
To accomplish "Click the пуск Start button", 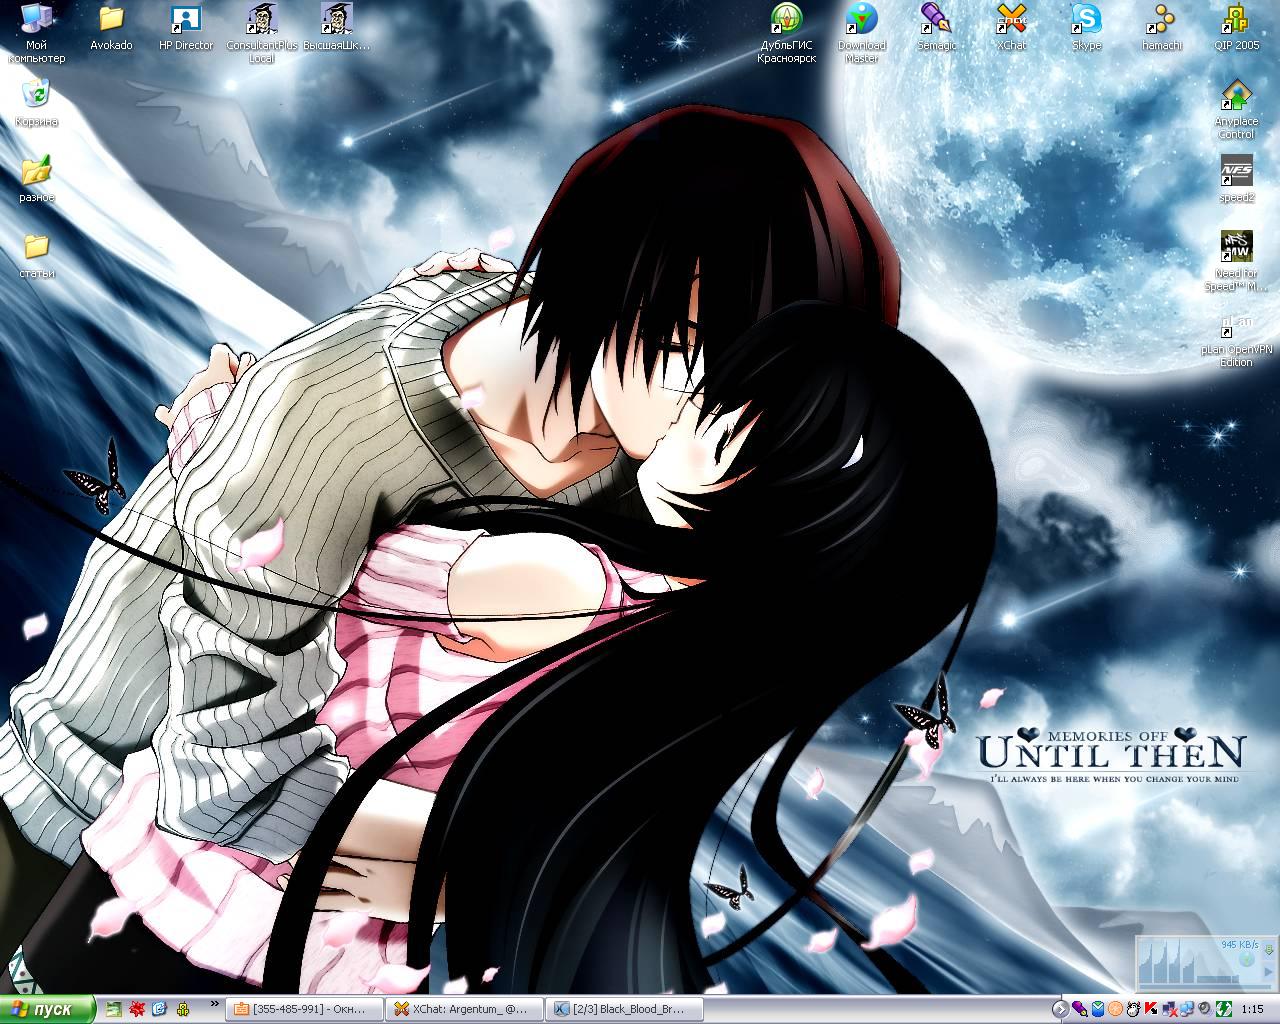I will point(46,1009).
